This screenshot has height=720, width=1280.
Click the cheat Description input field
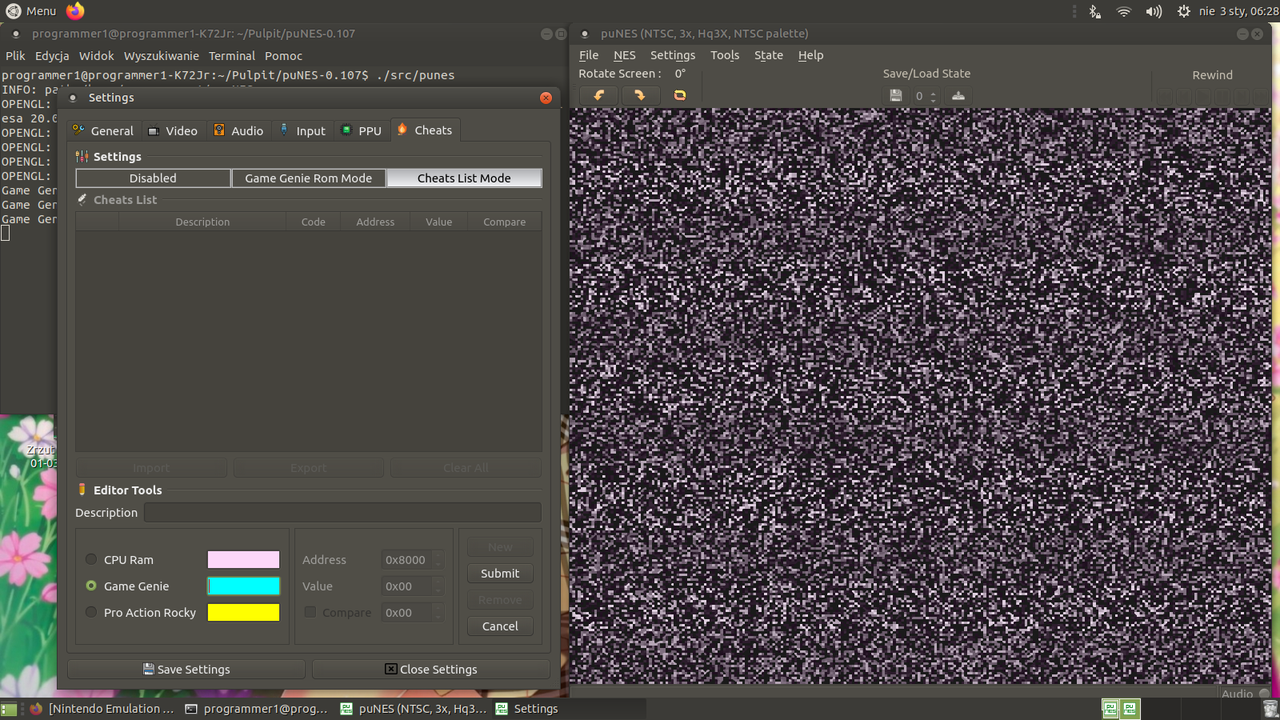(343, 513)
